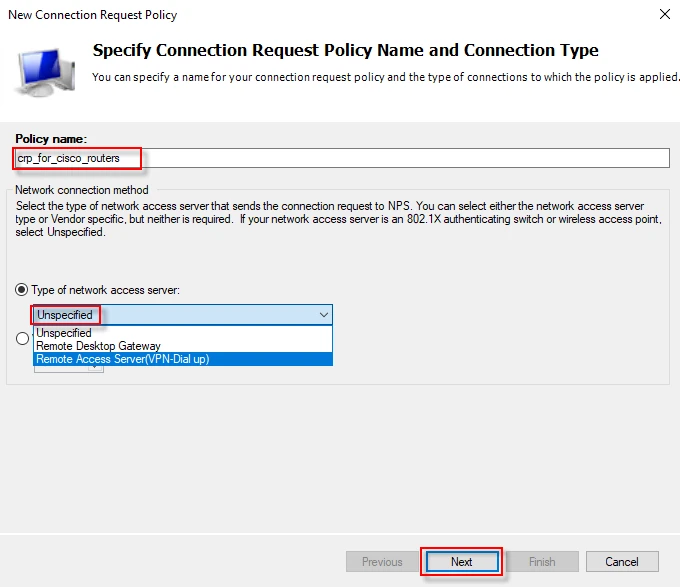Viewport: 680px width, 587px height.
Task: Click the disabled Finish button
Action: 542,562
